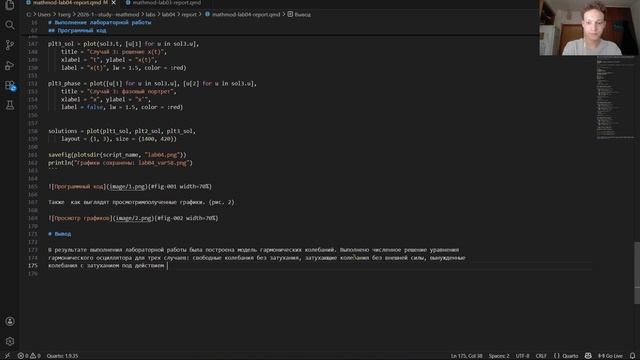This screenshot has height=360, width=640.
Task: Click the label = false line
Action: [122, 107]
